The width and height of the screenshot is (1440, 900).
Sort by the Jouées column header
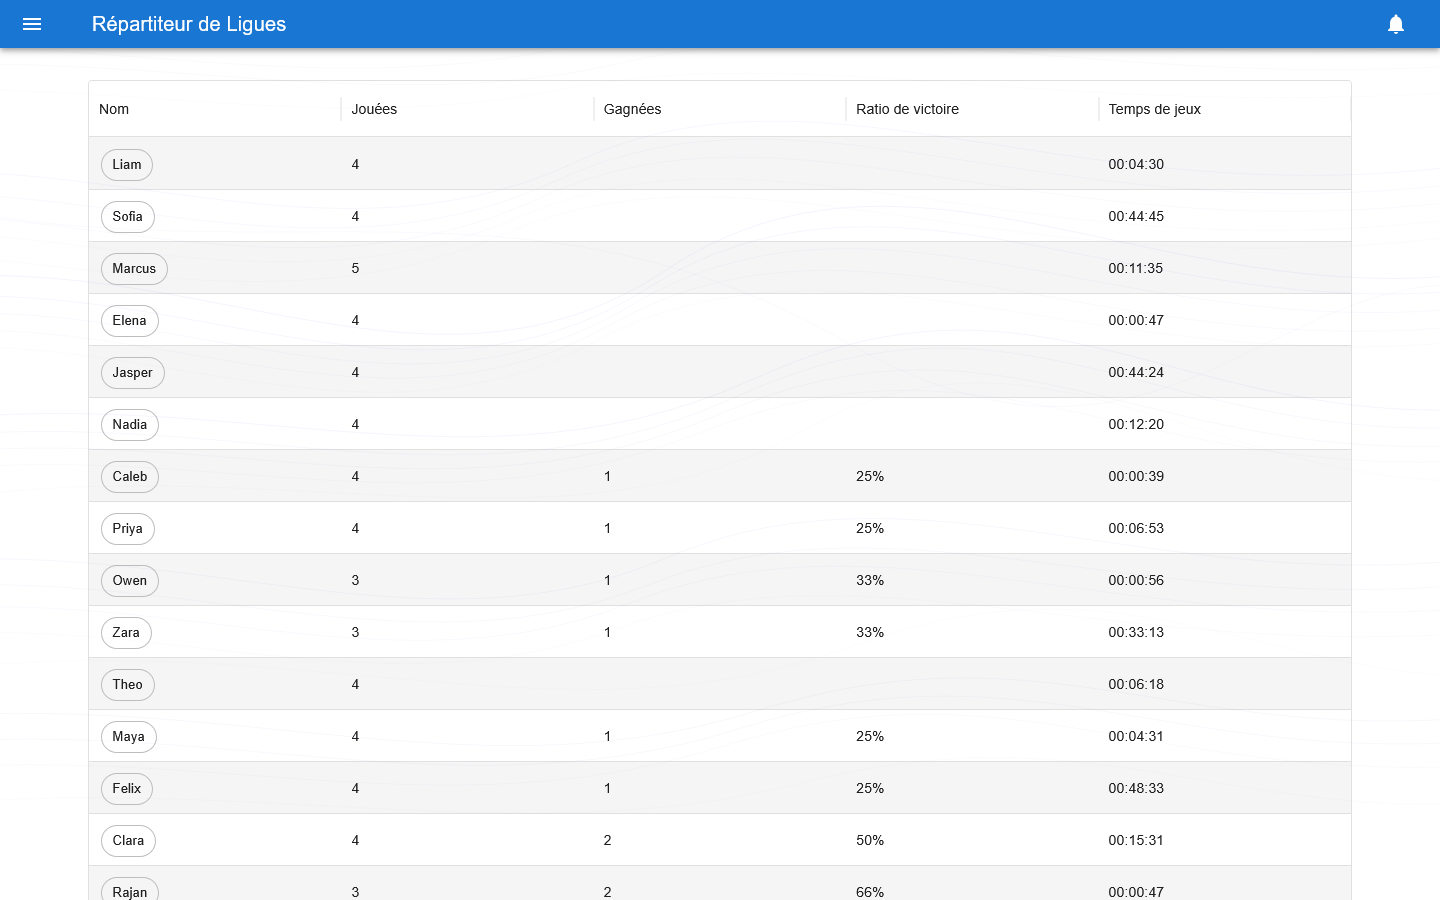point(374,109)
